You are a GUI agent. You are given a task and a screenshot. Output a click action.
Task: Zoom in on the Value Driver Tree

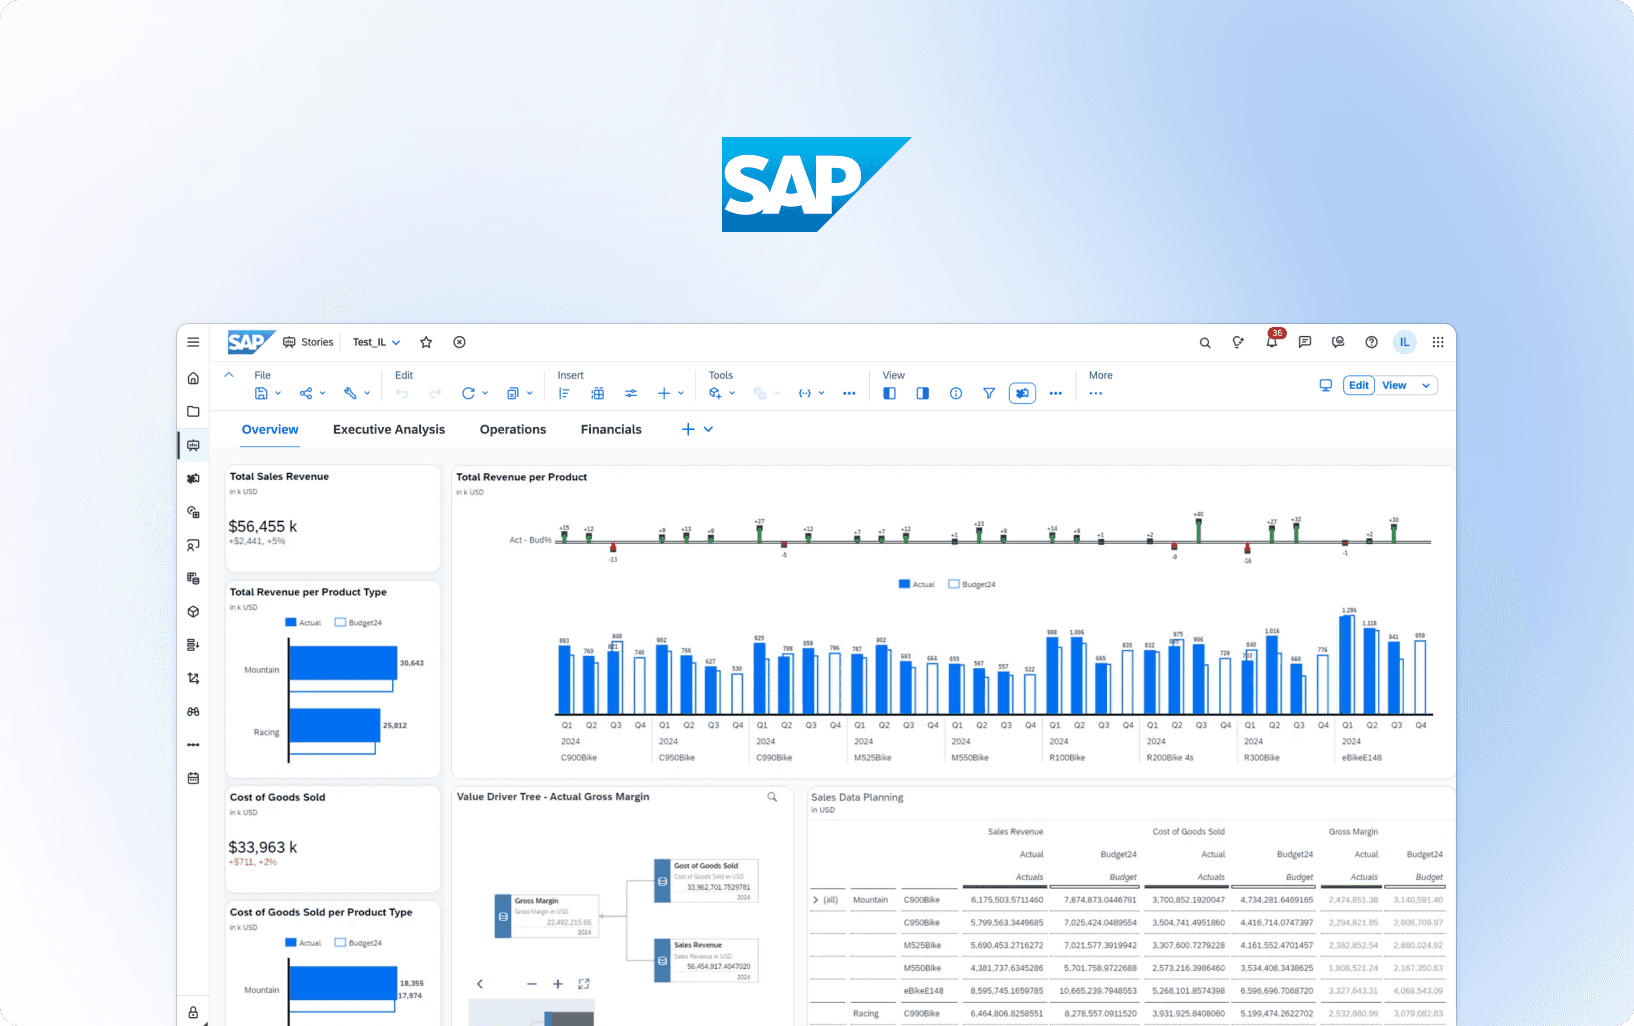pos(558,984)
